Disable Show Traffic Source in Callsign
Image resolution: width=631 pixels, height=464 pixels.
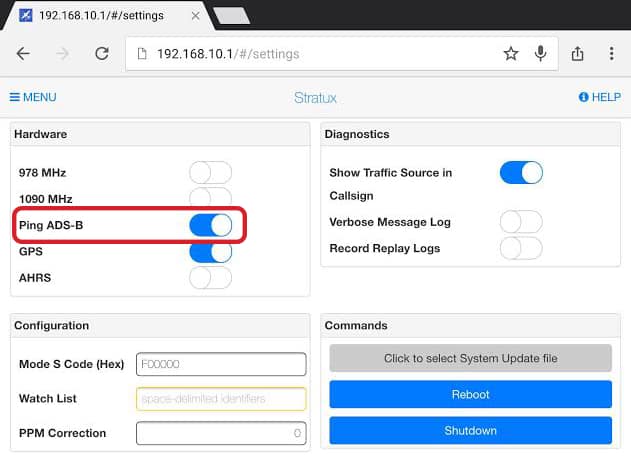(521, 173)
